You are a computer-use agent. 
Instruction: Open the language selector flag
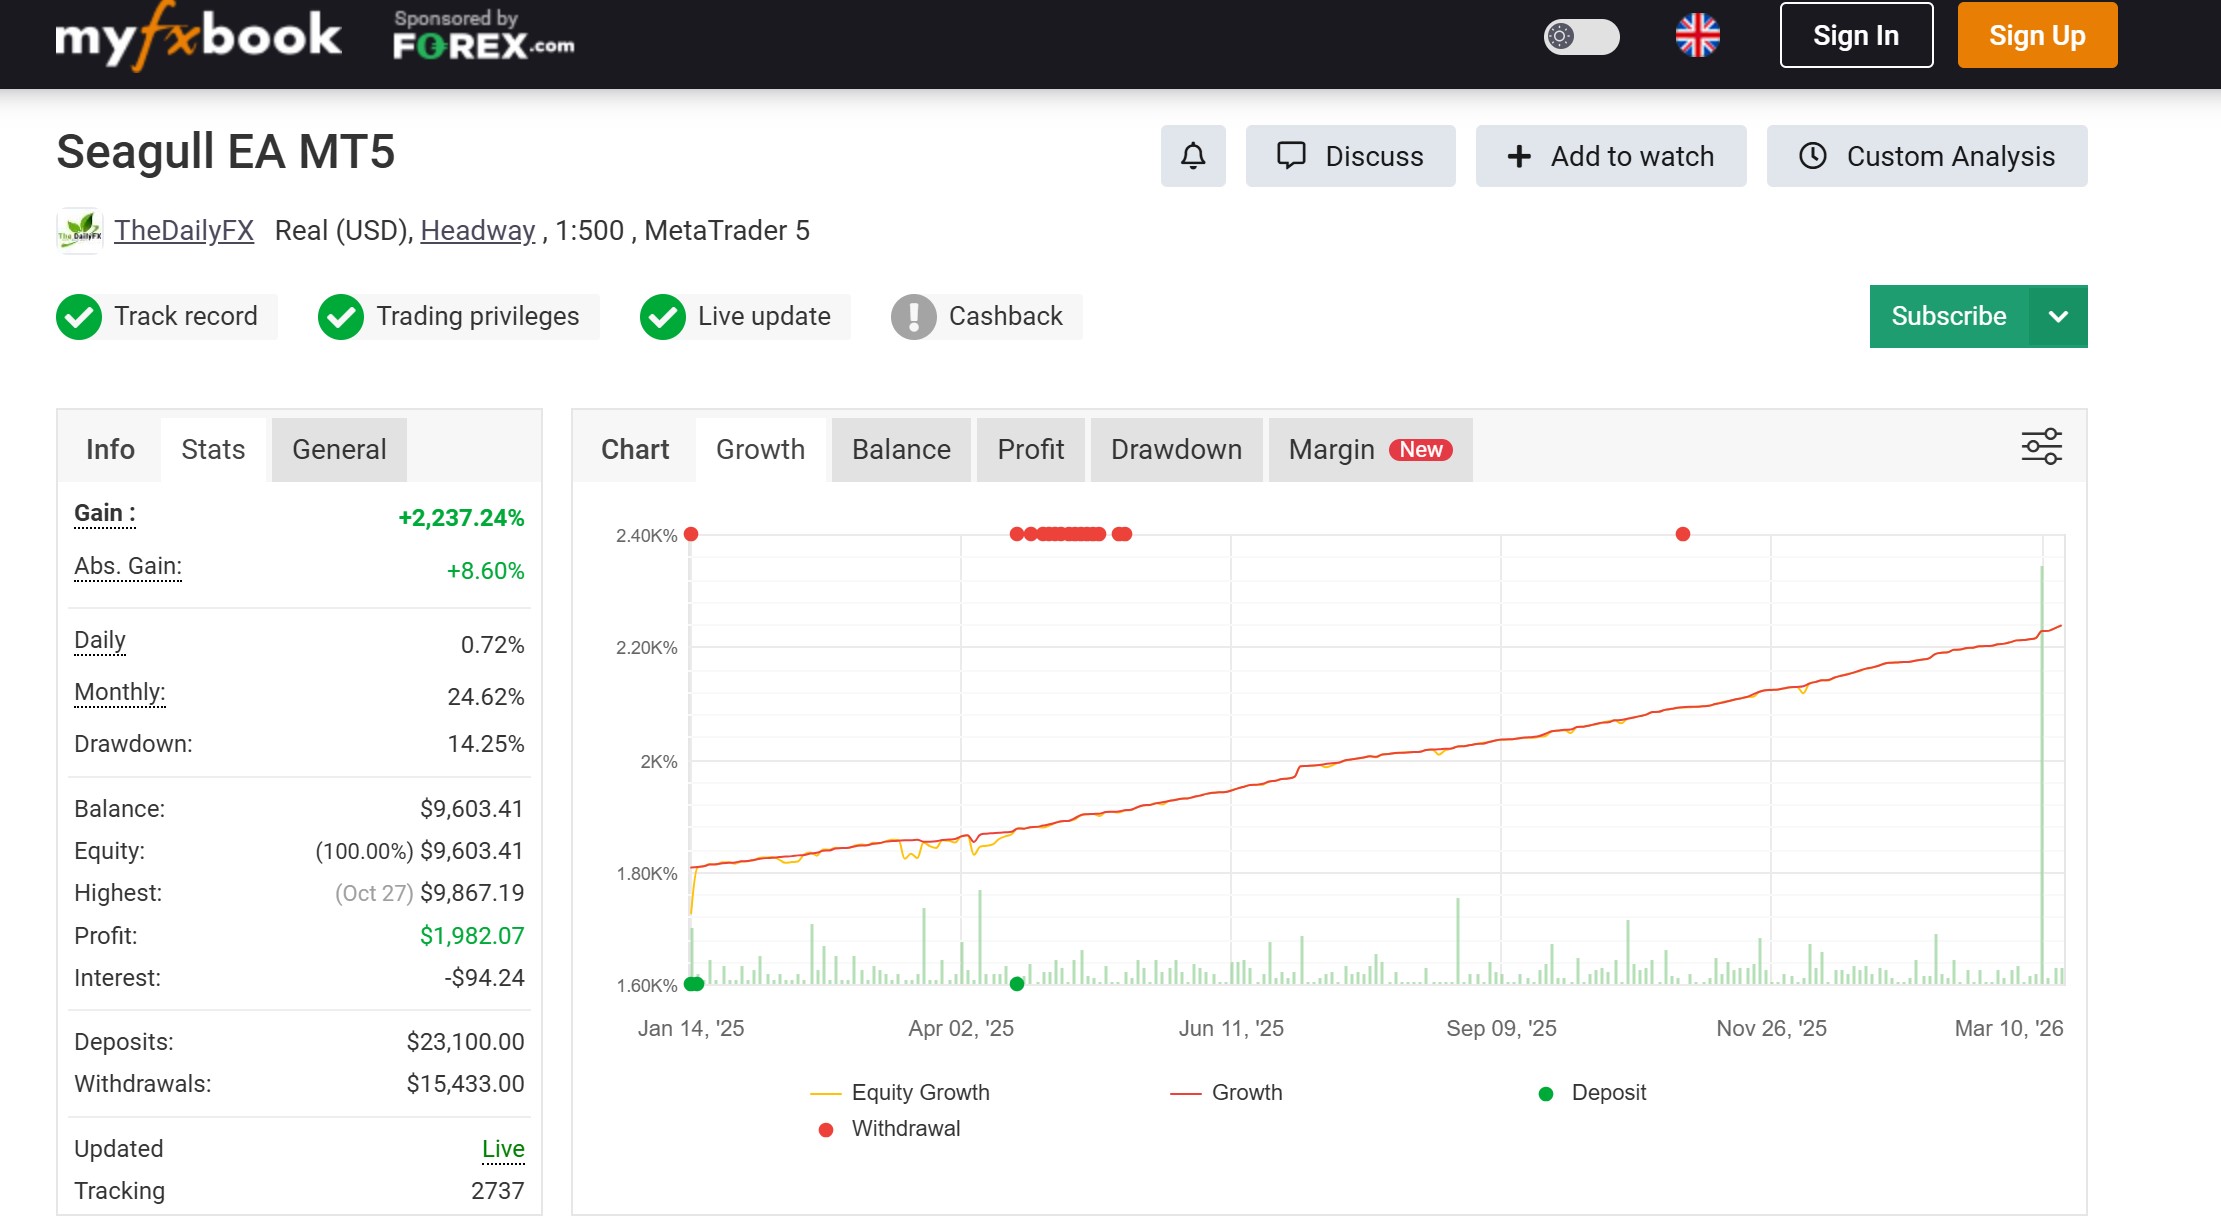(x=1697, y=35)
